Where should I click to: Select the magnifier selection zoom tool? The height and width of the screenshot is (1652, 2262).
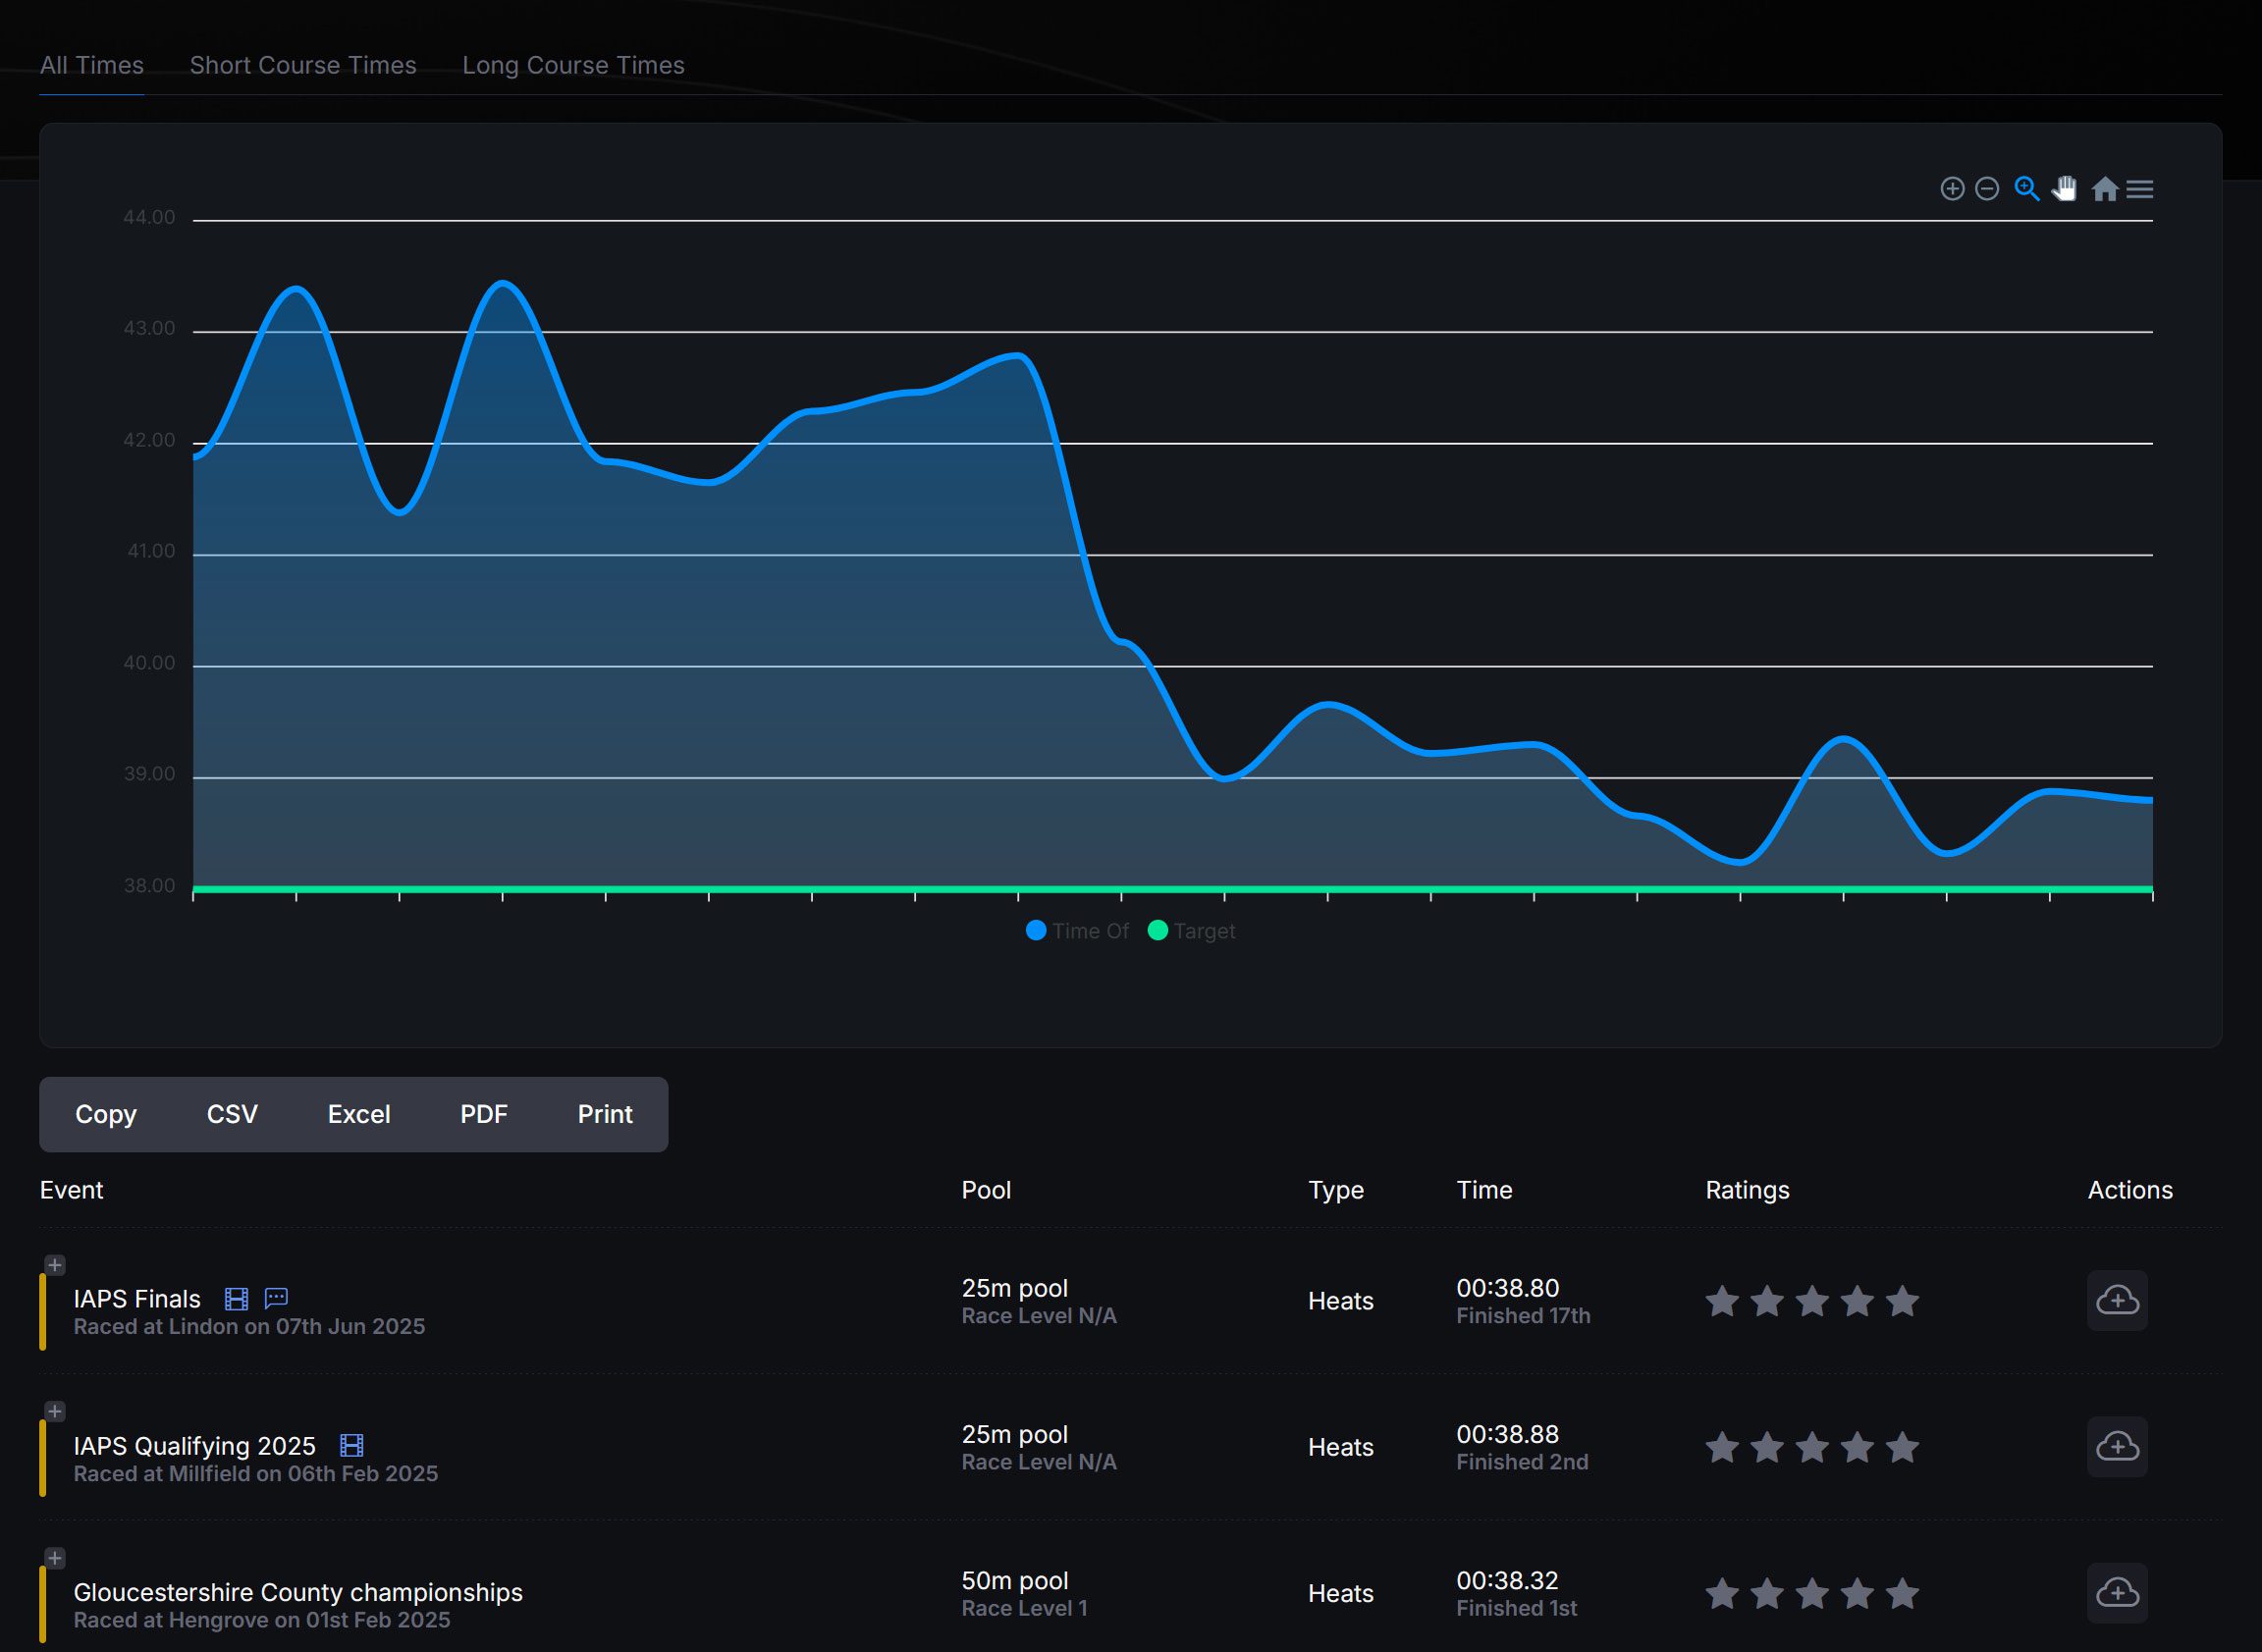(x=2026, y=189)
